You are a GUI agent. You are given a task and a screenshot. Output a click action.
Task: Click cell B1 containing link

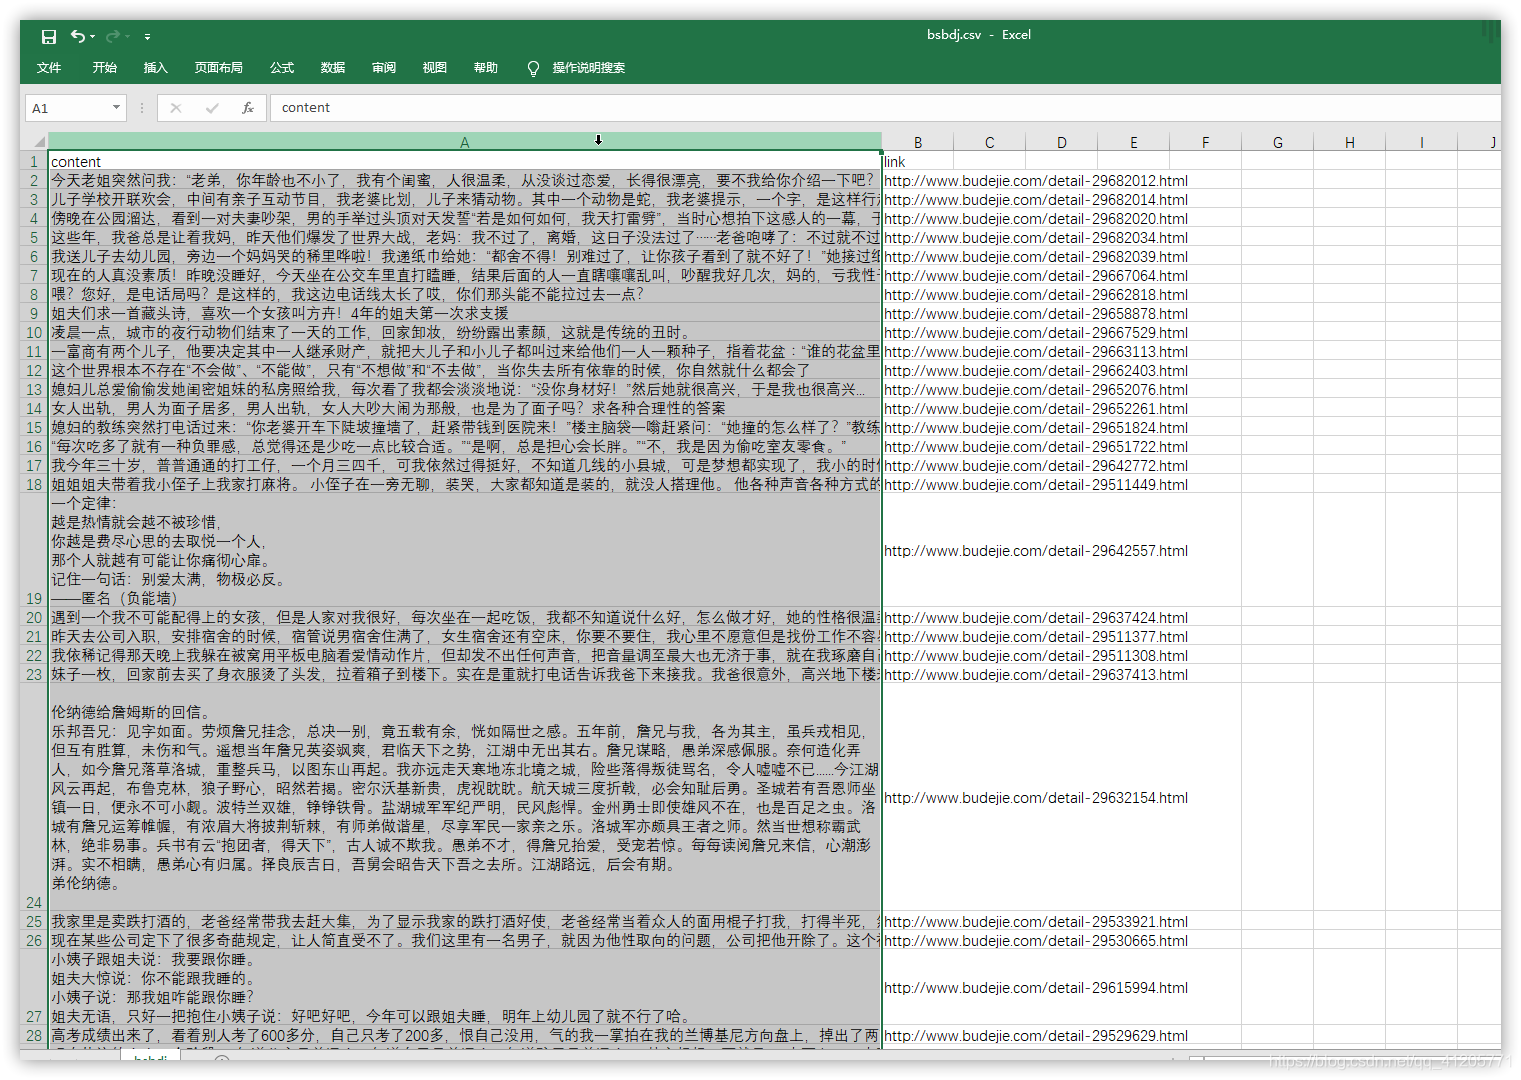click(918, 161)
